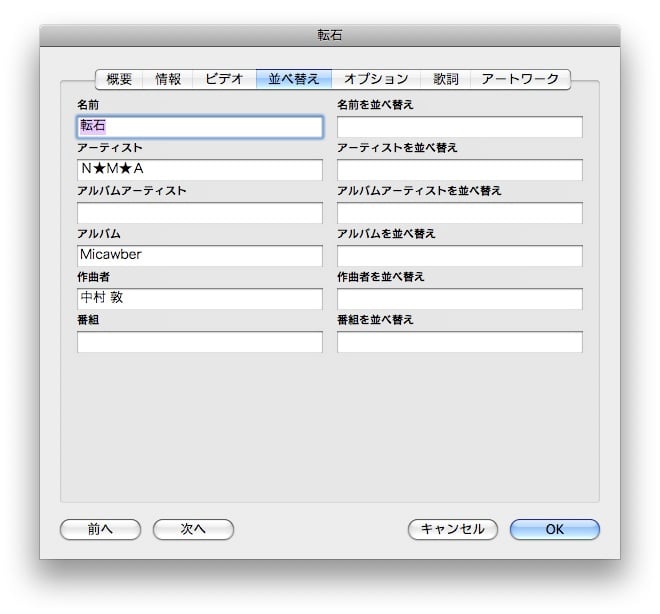
Task: Open the 情報 tab
Action: [x=168, y=79]
